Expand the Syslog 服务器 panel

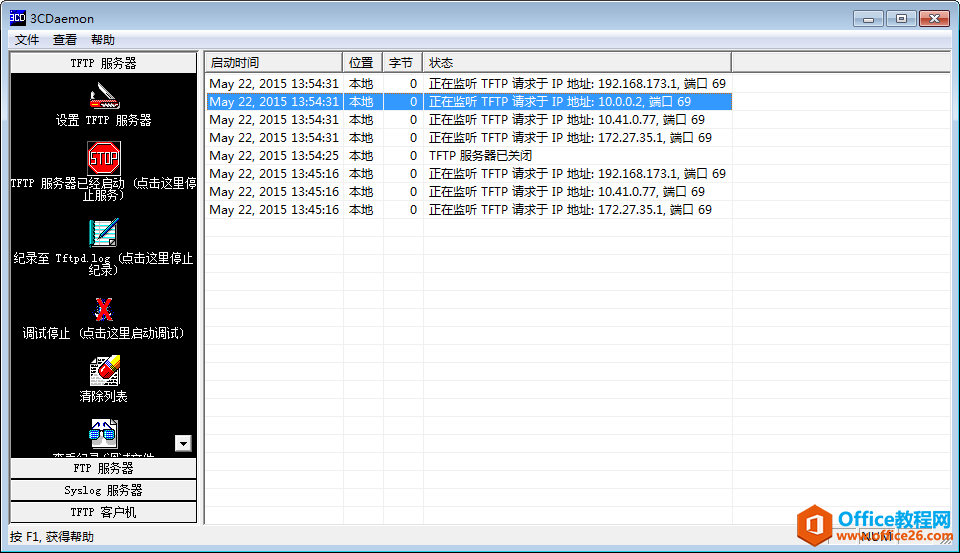coord(103,490)
